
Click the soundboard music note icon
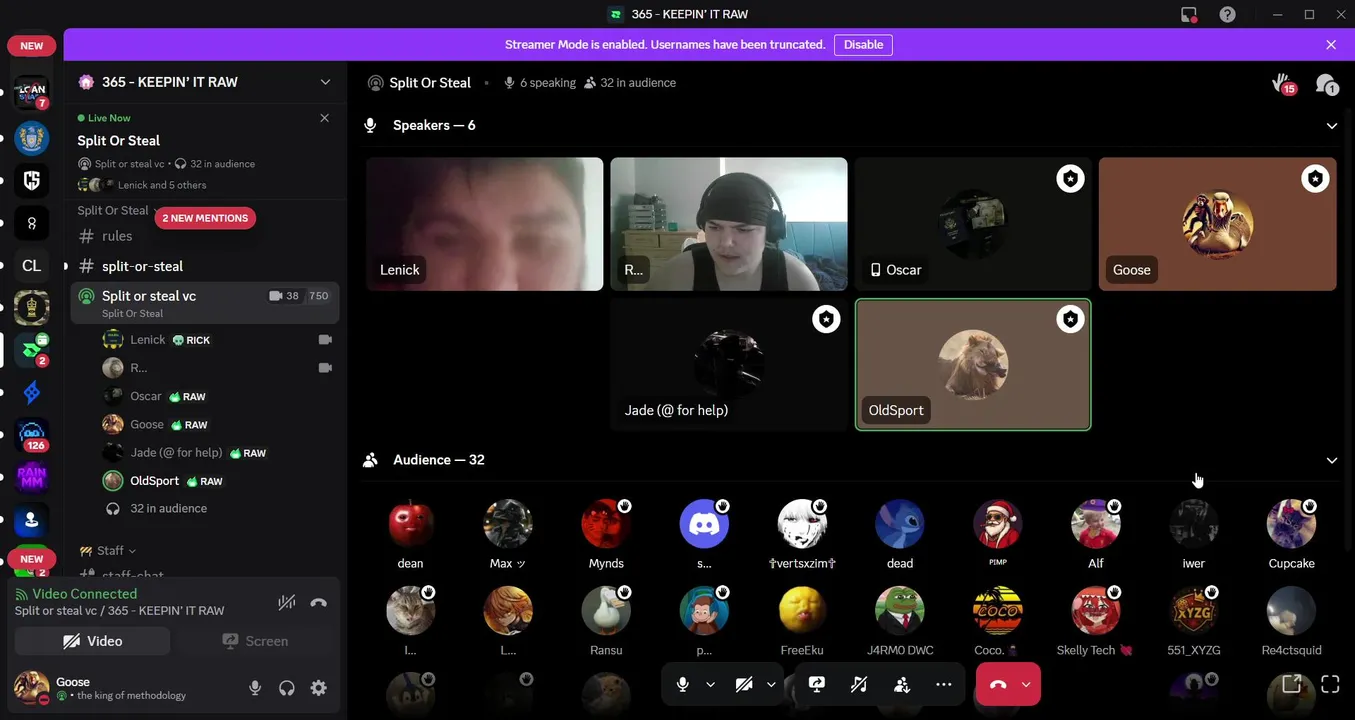[x=859, y=684]
